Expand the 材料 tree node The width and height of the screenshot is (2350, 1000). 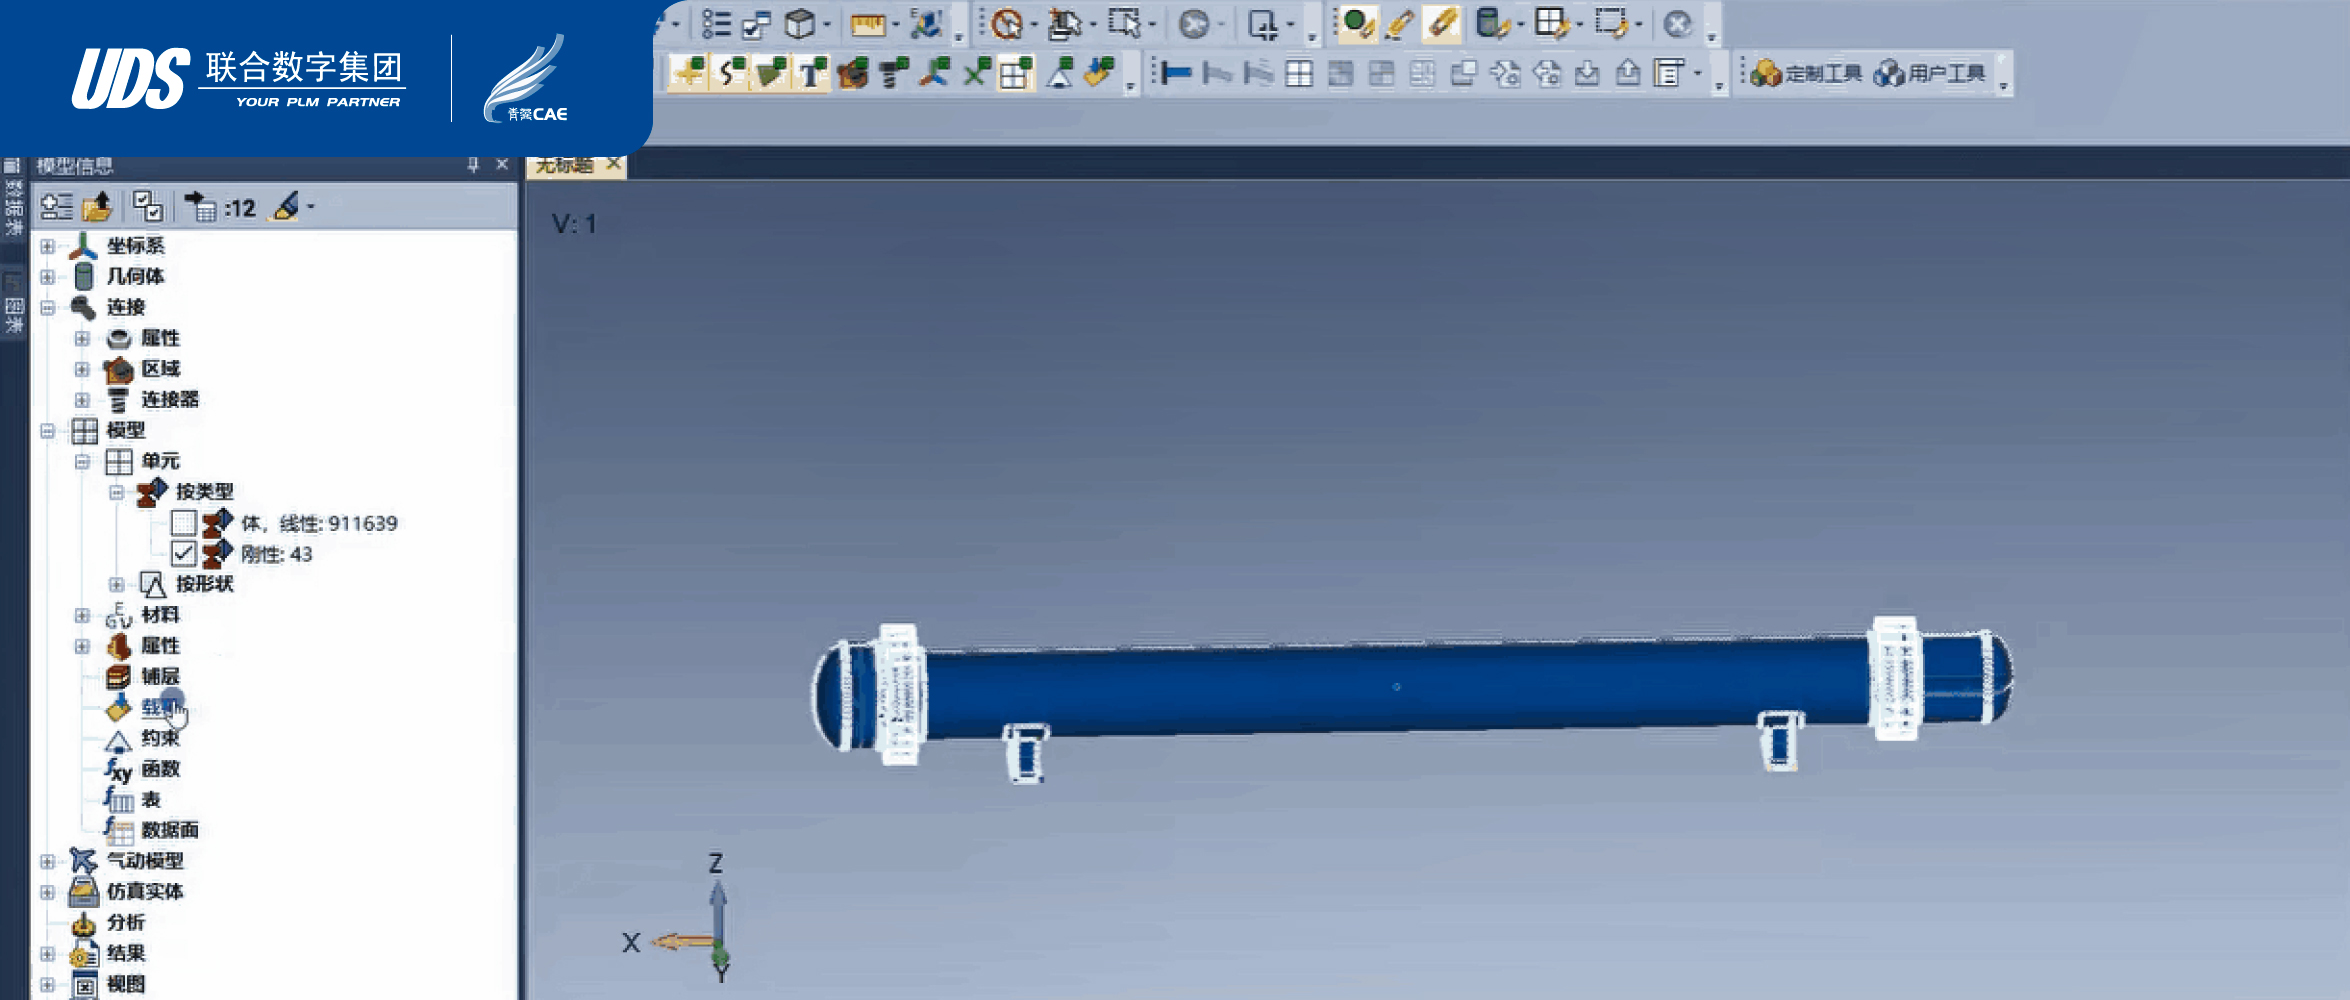coord(82,615)
